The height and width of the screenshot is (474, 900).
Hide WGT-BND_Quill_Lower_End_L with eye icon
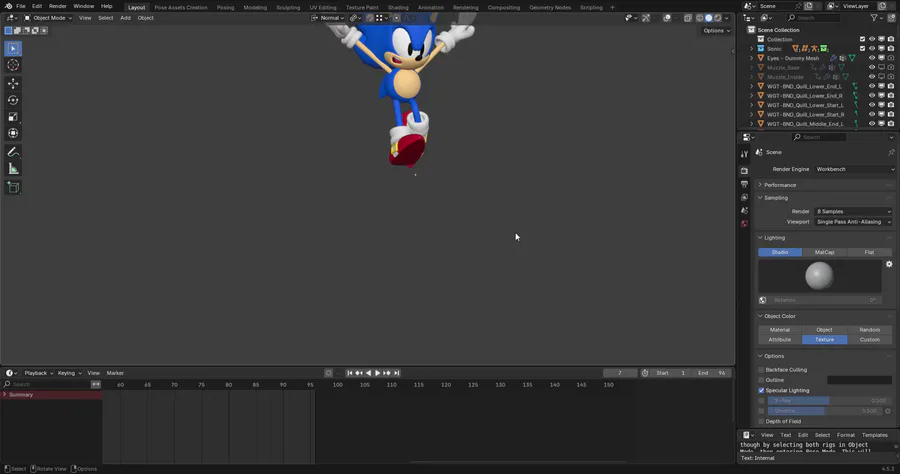pyautogui.click(x=872, y=86)
